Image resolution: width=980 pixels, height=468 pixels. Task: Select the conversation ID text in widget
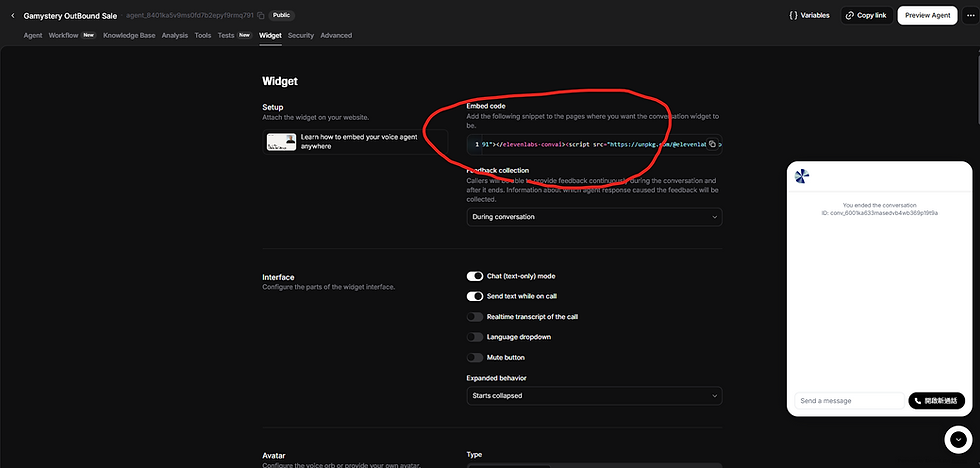click(x=879, y=213)
